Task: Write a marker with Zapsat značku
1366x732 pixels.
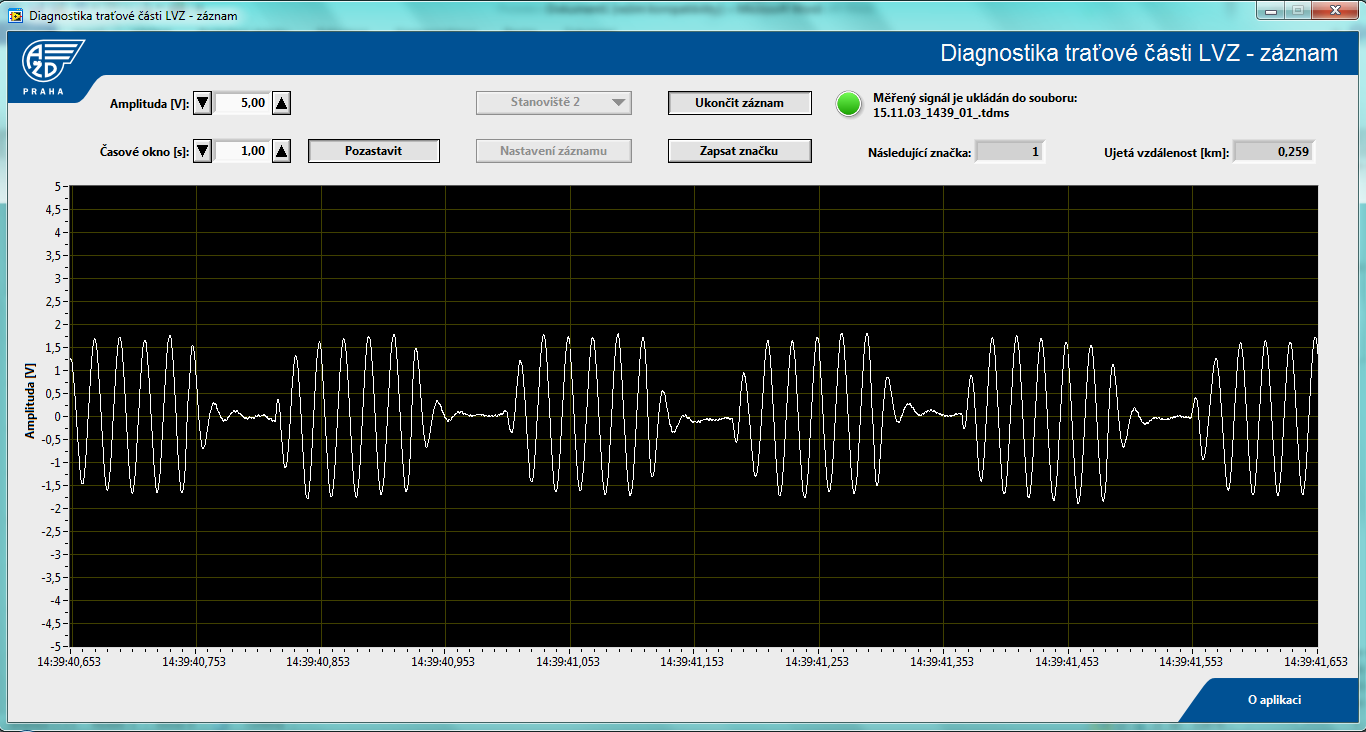Action: coord(740,151)
